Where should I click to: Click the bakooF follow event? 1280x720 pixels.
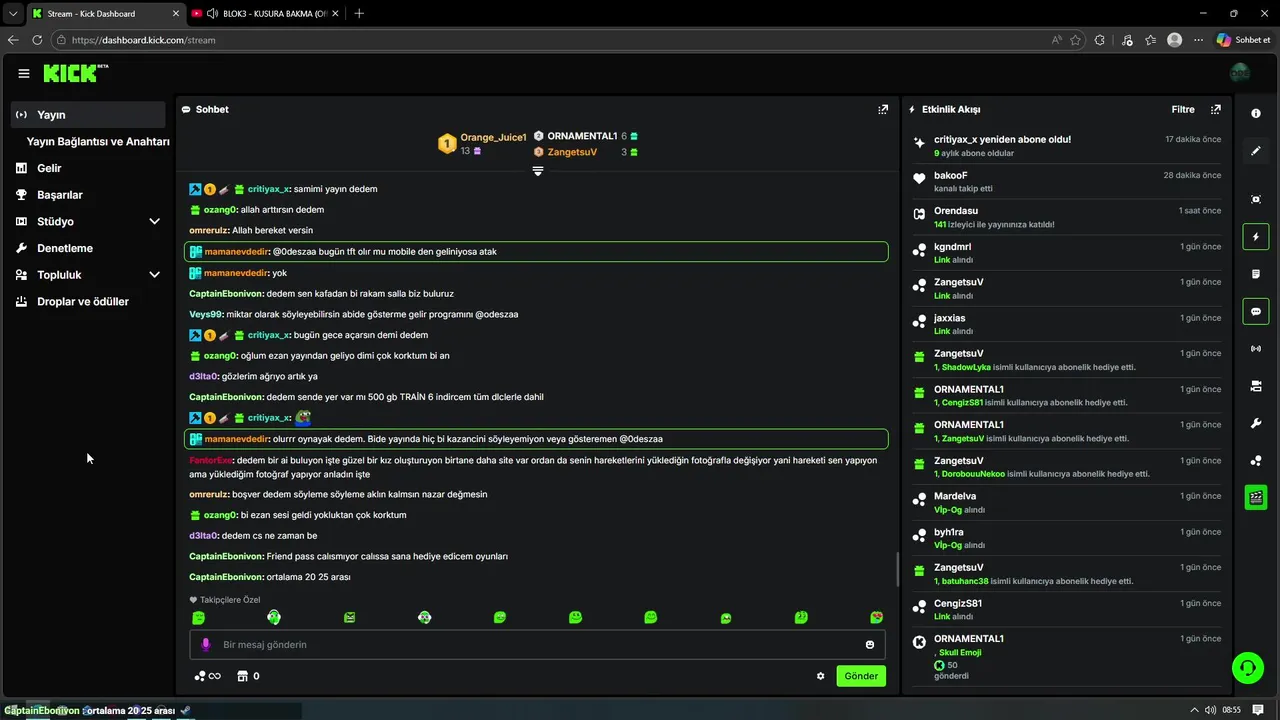click(x=1067, y=181)
